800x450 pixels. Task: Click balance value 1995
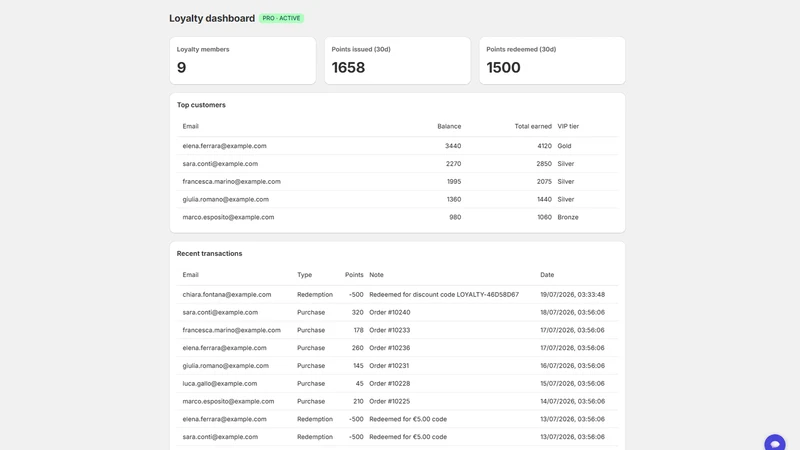click(x=454, y=182)
